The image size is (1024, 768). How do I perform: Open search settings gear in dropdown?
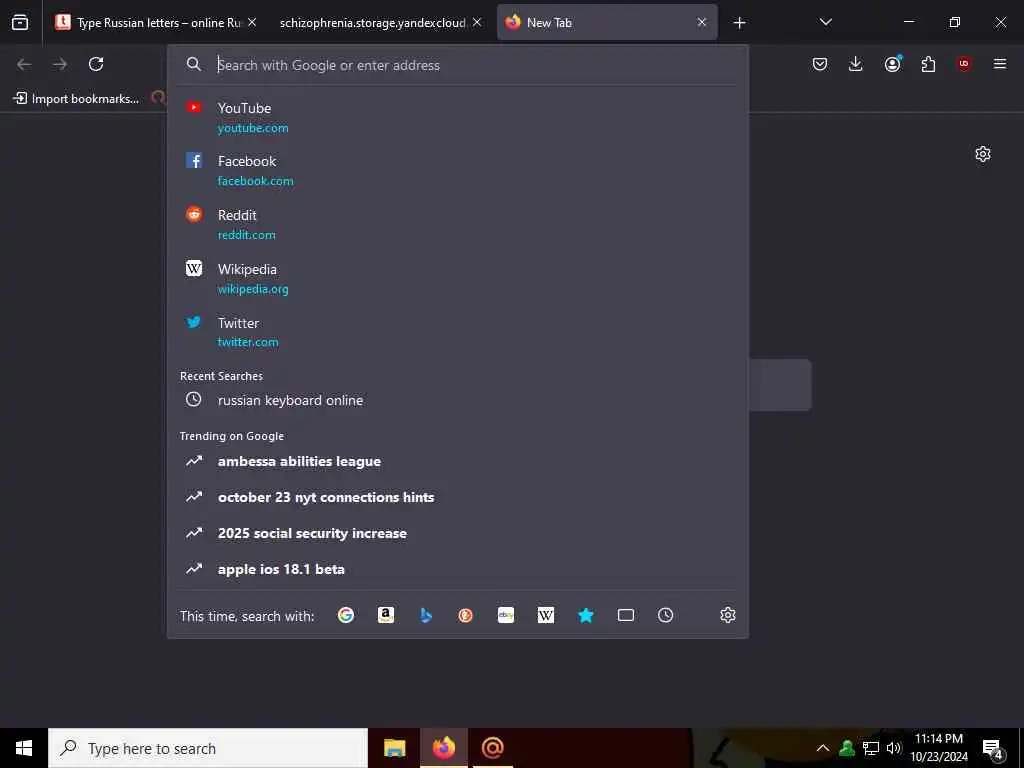click(728, 615)
